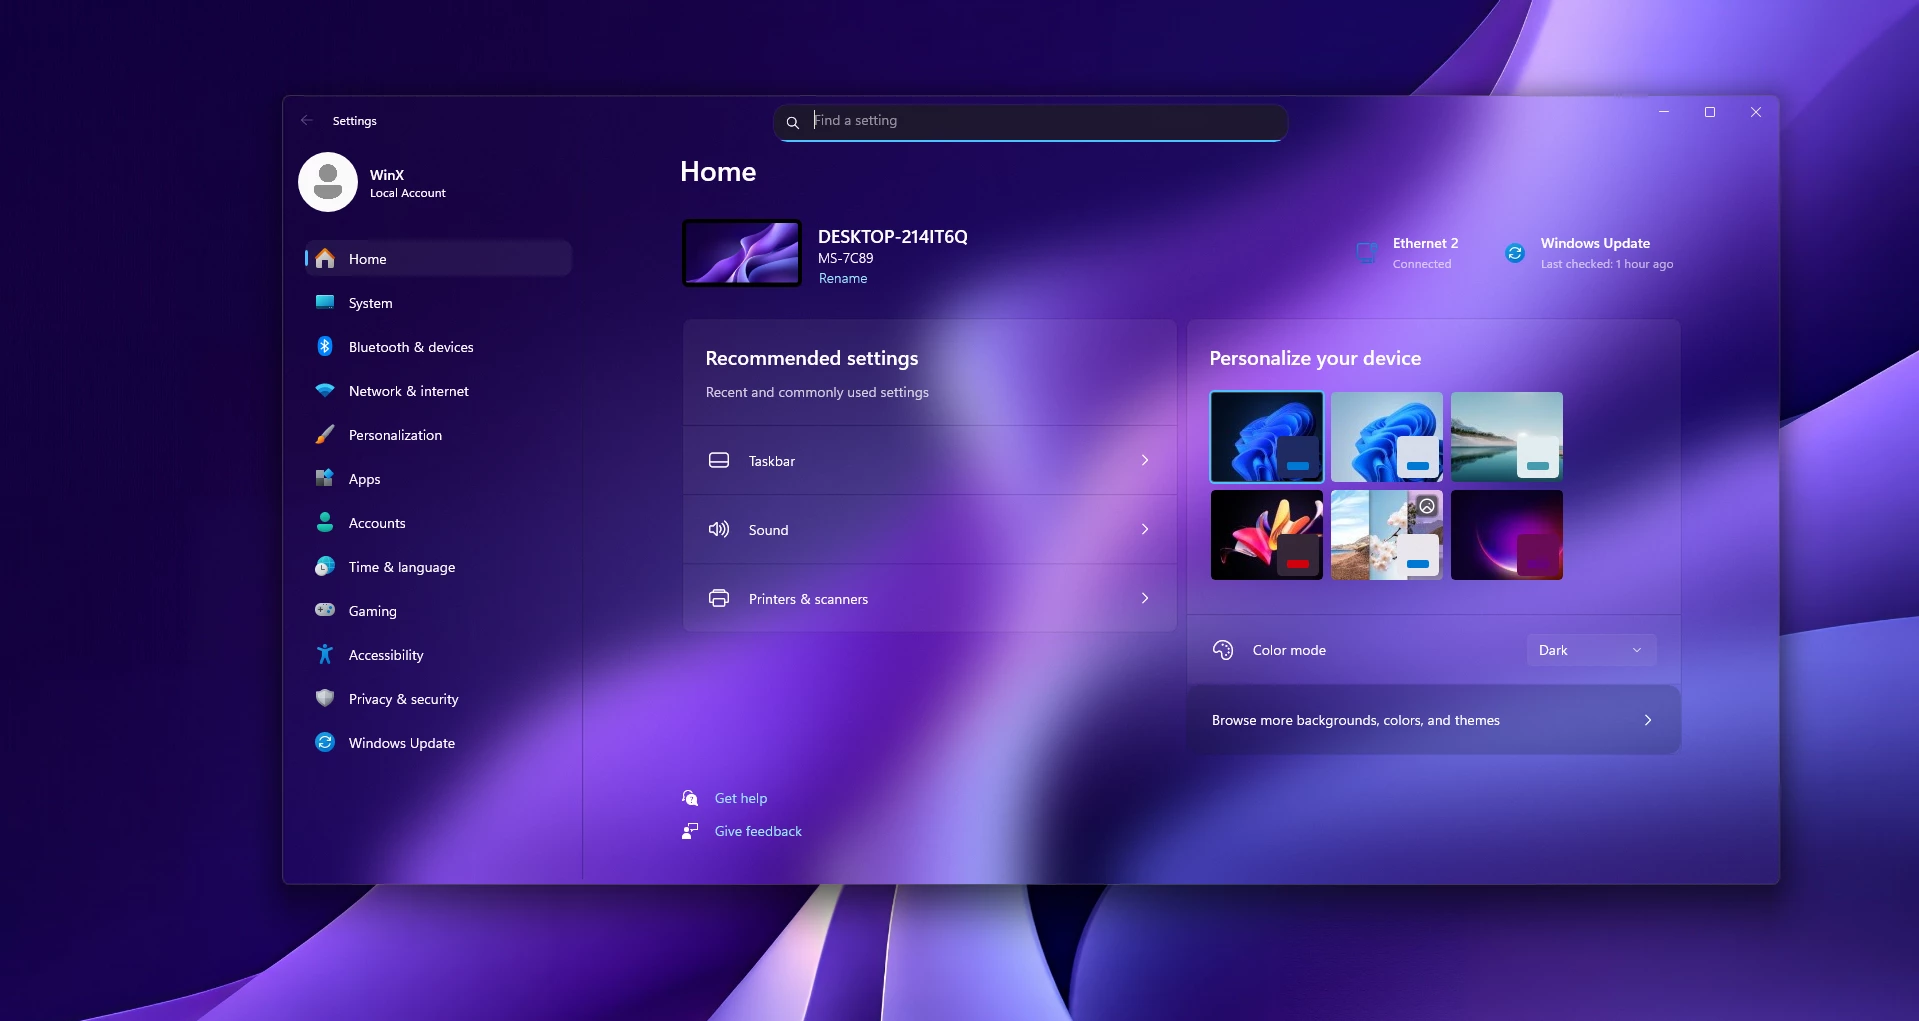
Task: Open System settings page
Action: pos(438,303)
